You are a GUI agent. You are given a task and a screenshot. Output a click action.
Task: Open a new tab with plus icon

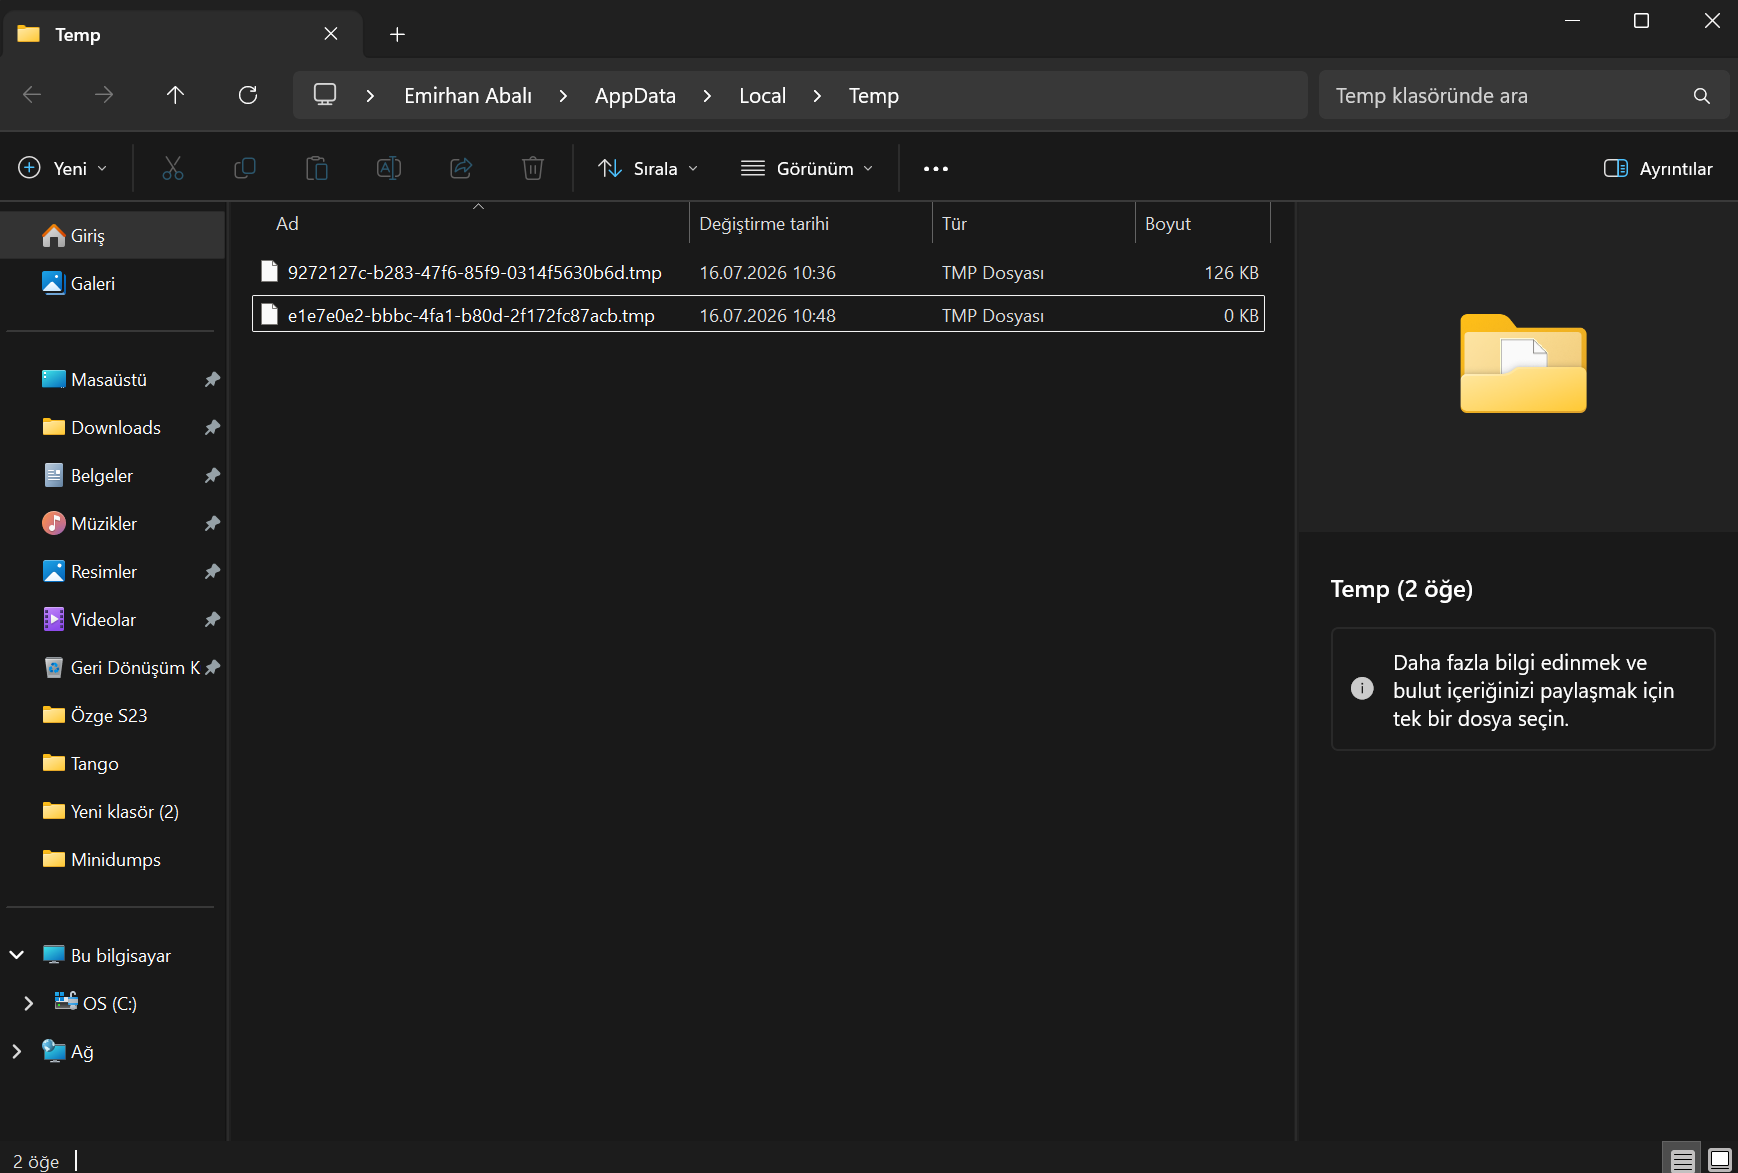coord(397,34)
